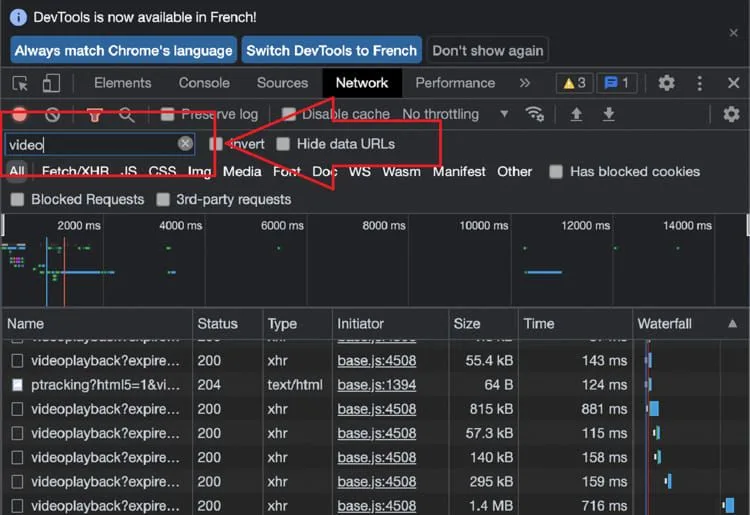This screenshot has width=750, height=515.
Task: Open the three-dot DevTools menu
Action: coord(700,83)
